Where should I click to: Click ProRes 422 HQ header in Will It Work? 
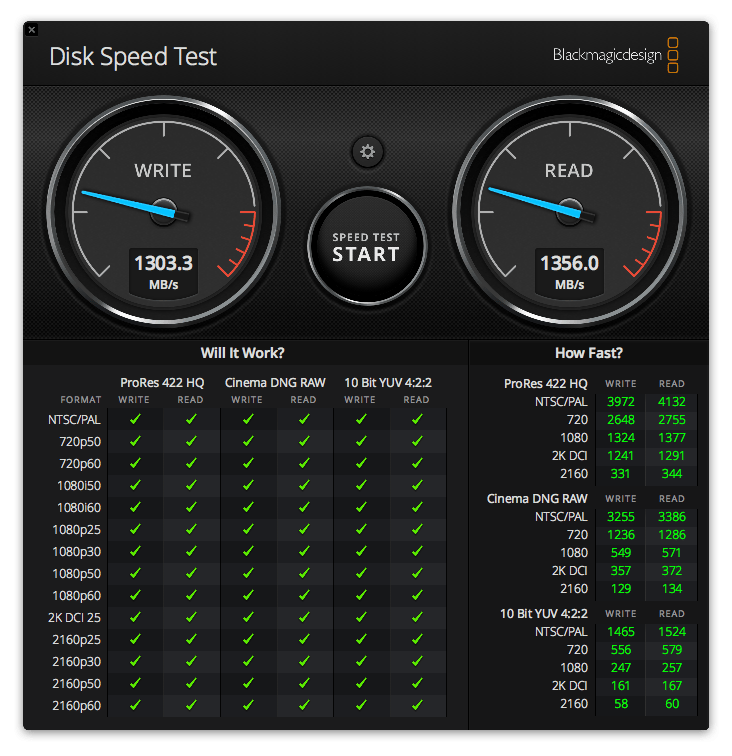[x=162, y=383]
